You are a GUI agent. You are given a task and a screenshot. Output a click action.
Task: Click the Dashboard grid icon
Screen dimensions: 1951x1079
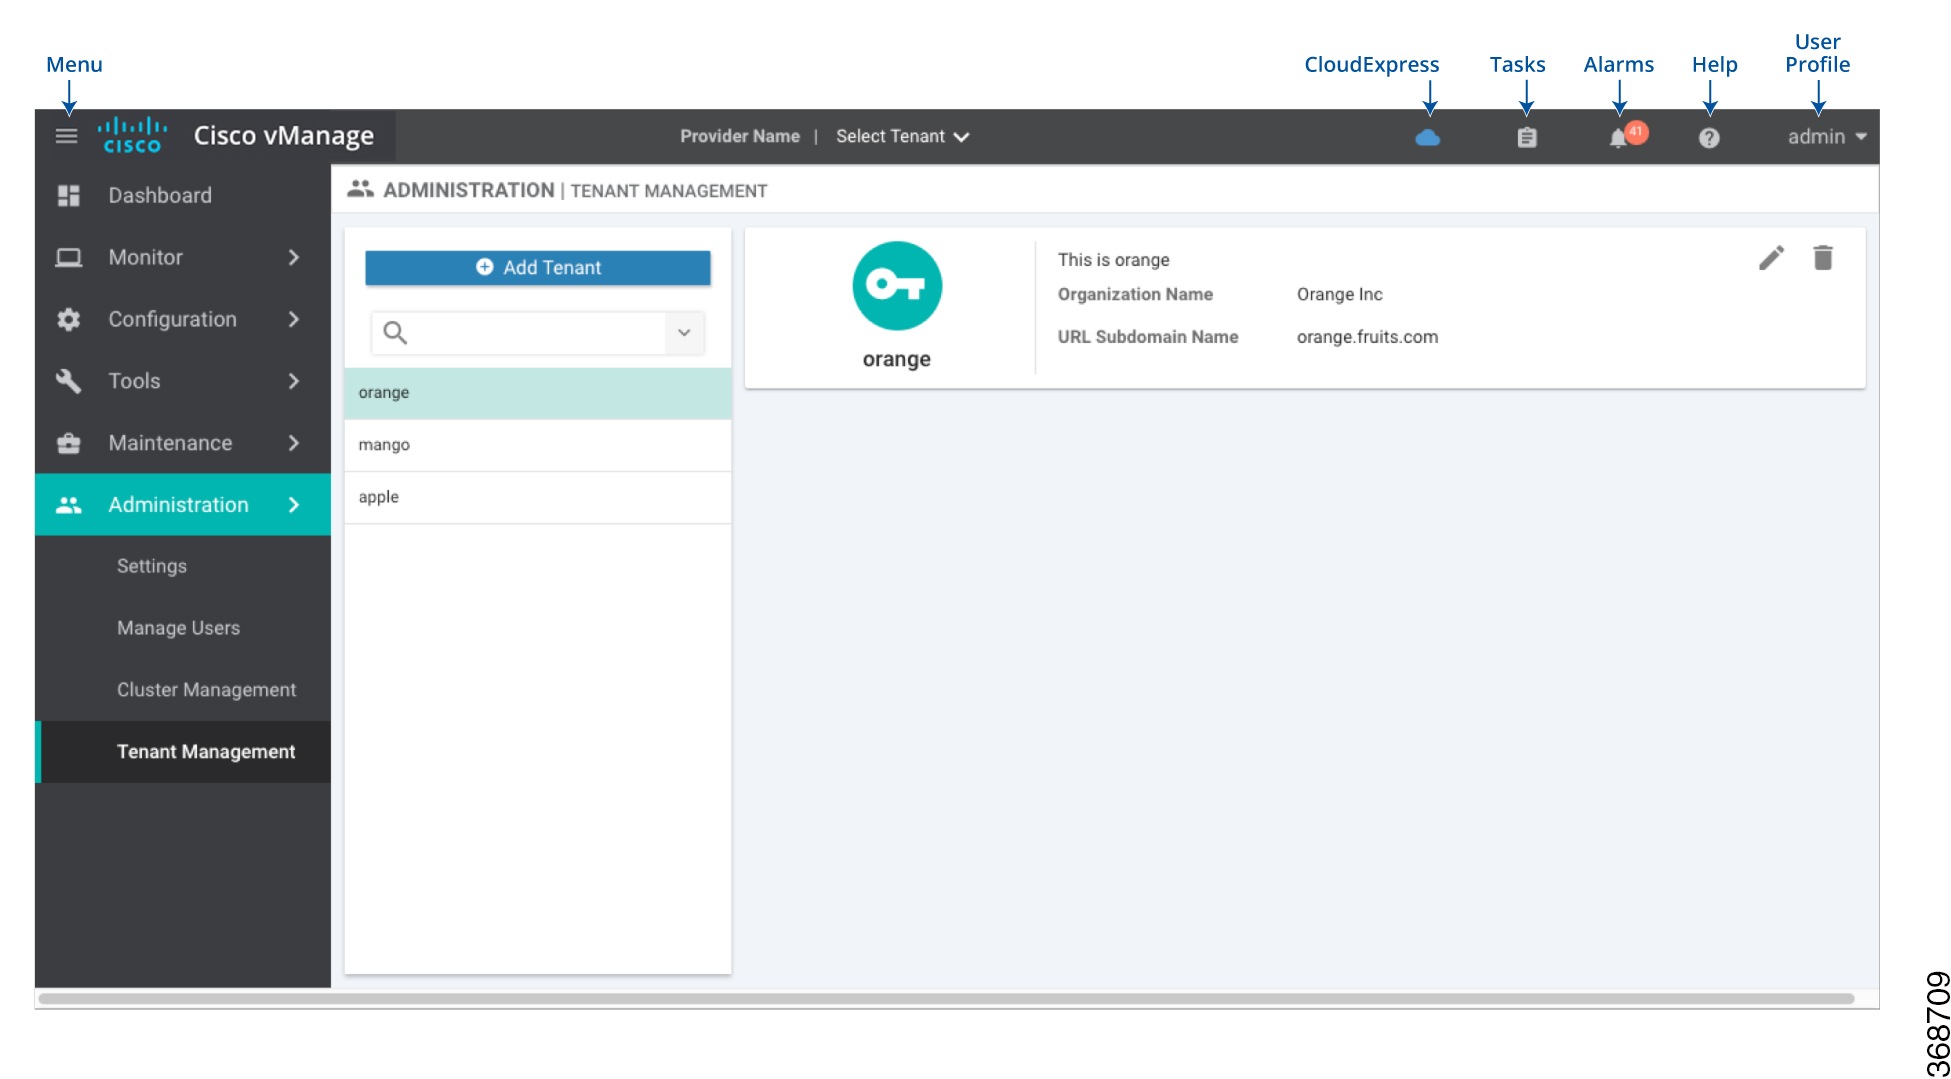pyautogui.click(x=68, y=195)
